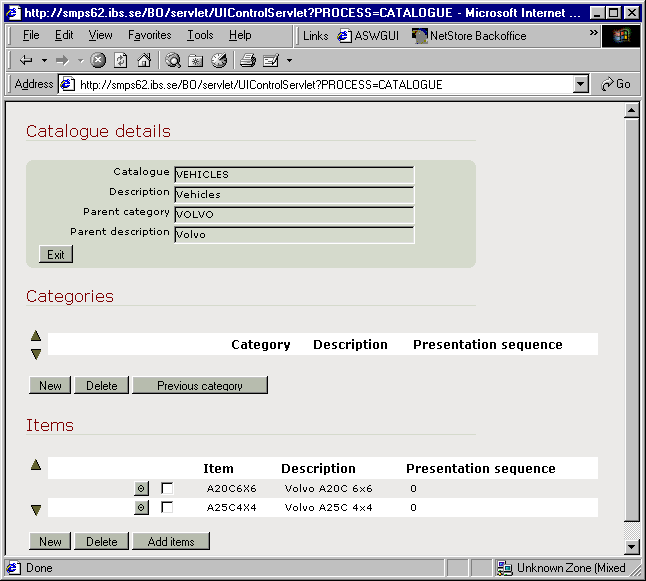The image size is (646, 581).
Task: Go to the Home page icon
Action: tap(141, 60)
